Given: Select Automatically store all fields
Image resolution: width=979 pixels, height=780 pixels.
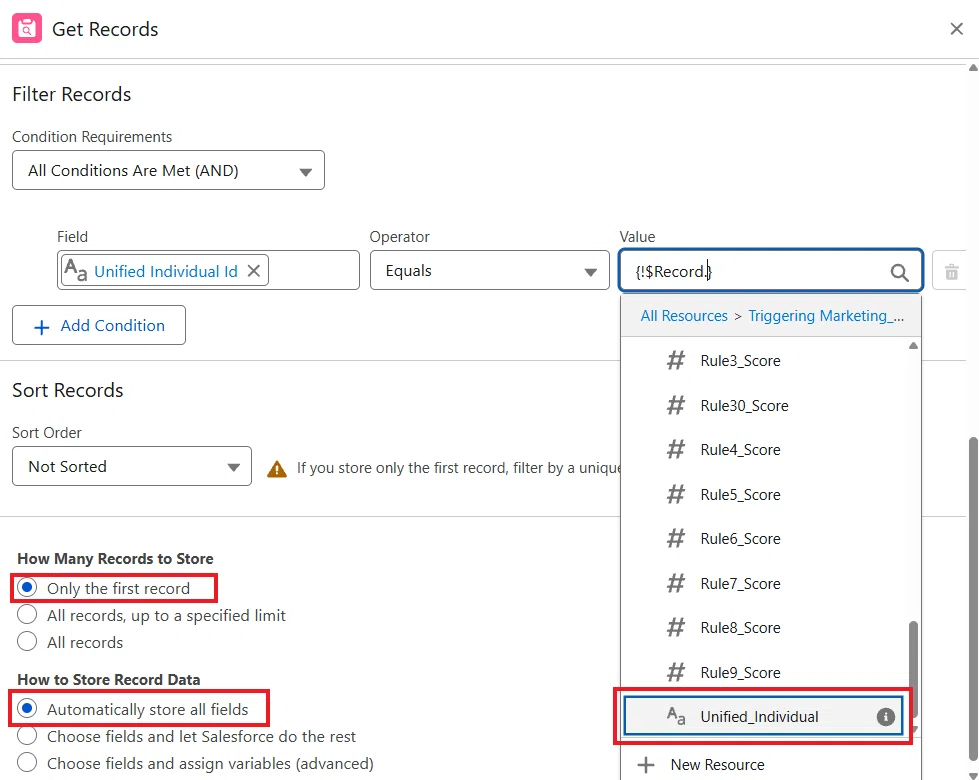Looking at the screenshot, I should pos(27,708).
